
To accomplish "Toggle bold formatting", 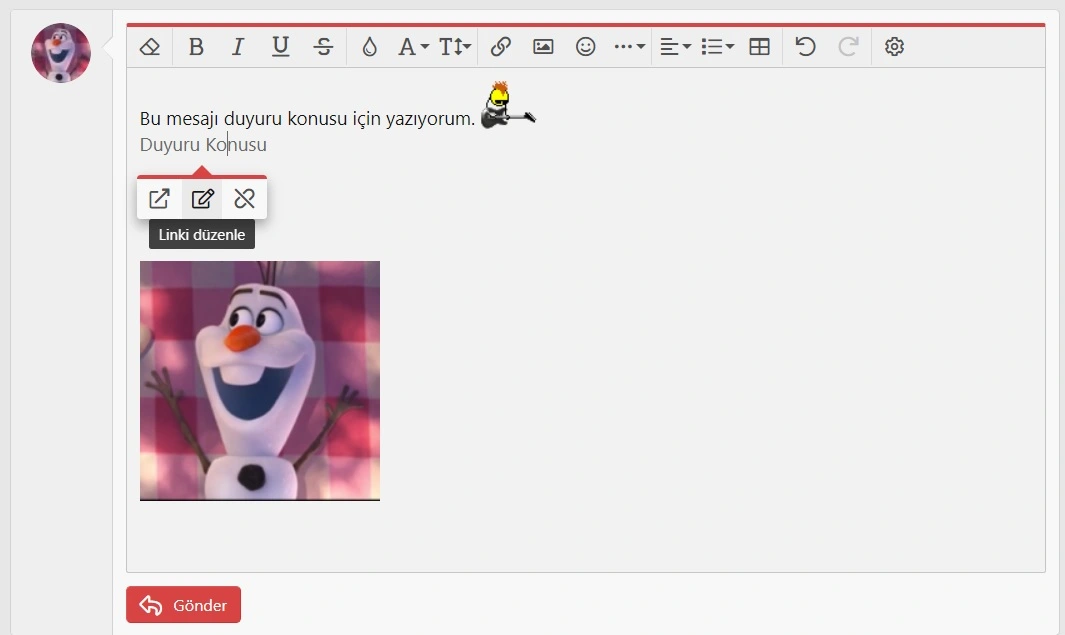I will (196, 47).
